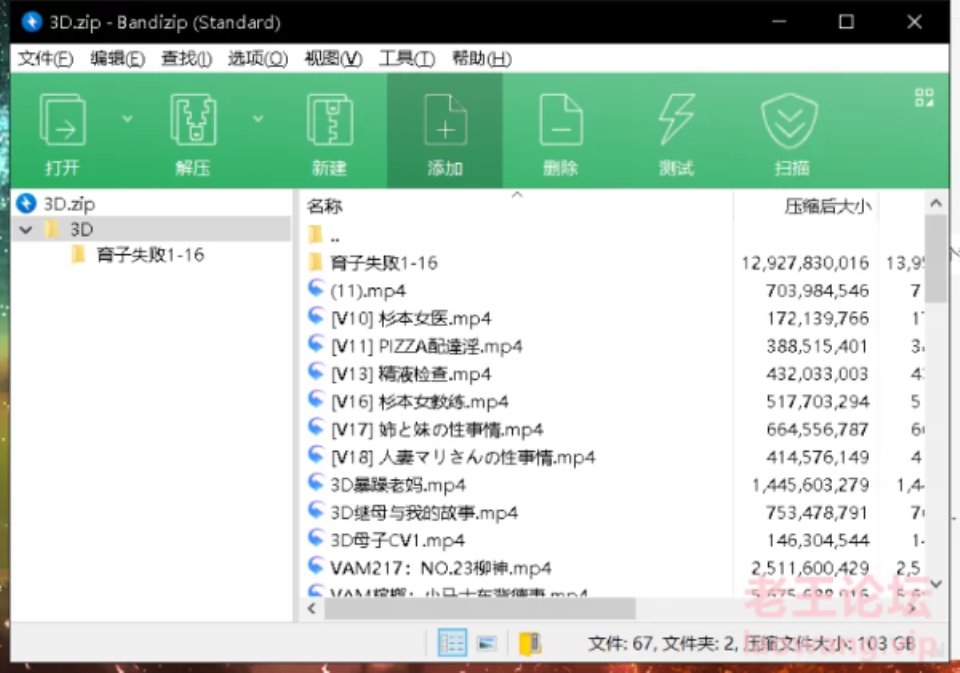This screenshot has width=960, height=673.
Task: Select 3D.zip root in the tree
Action: (69, 204)
